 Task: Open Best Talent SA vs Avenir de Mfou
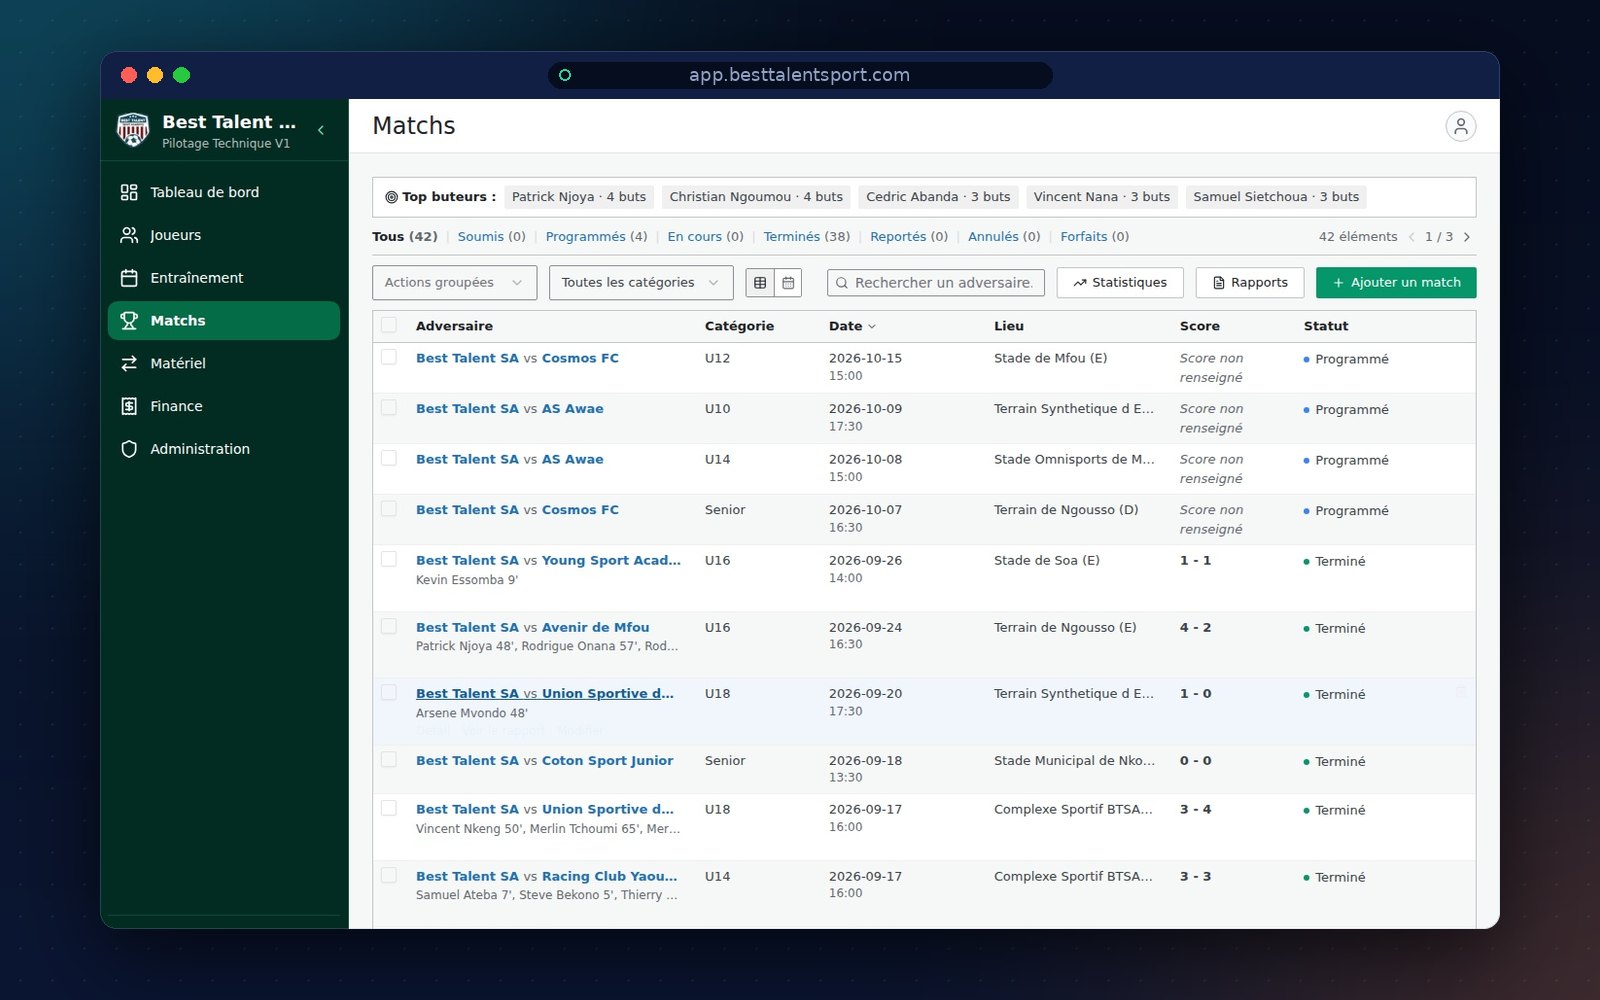coord(532,627)
